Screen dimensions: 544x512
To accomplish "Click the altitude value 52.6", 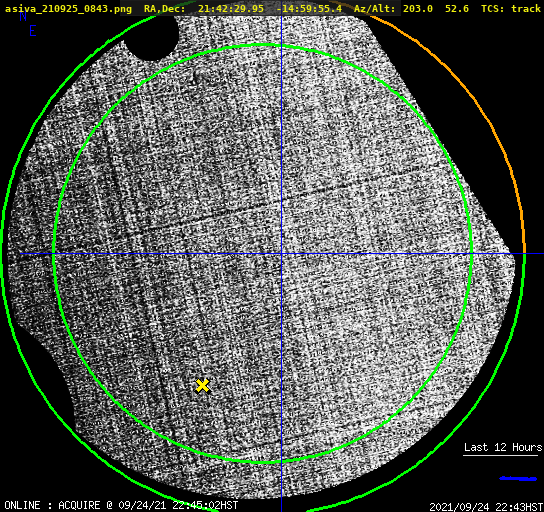I will coord(457,9).
